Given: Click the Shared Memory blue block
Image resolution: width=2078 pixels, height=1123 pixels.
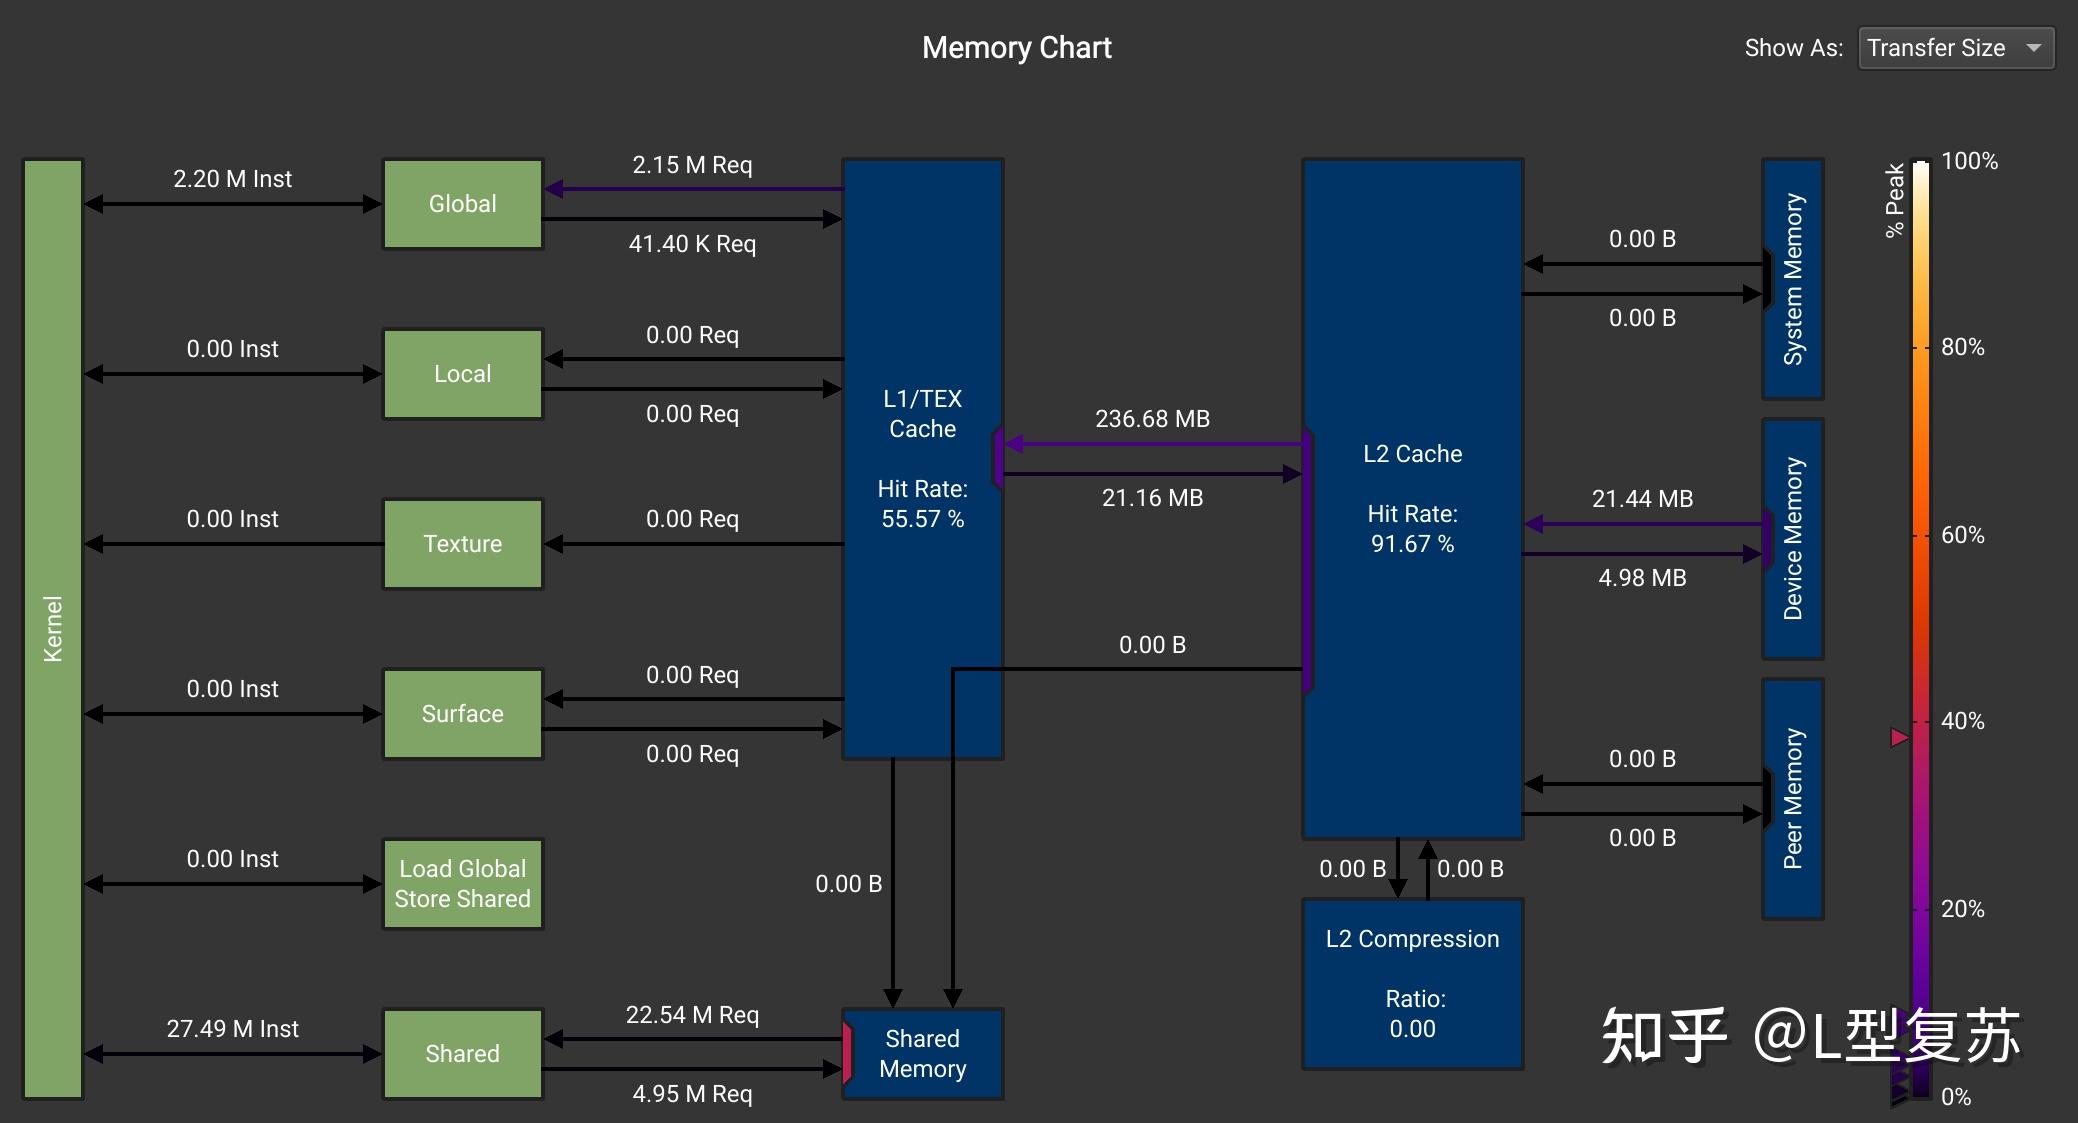Looking at the screenshot, I should point(922,1054).
